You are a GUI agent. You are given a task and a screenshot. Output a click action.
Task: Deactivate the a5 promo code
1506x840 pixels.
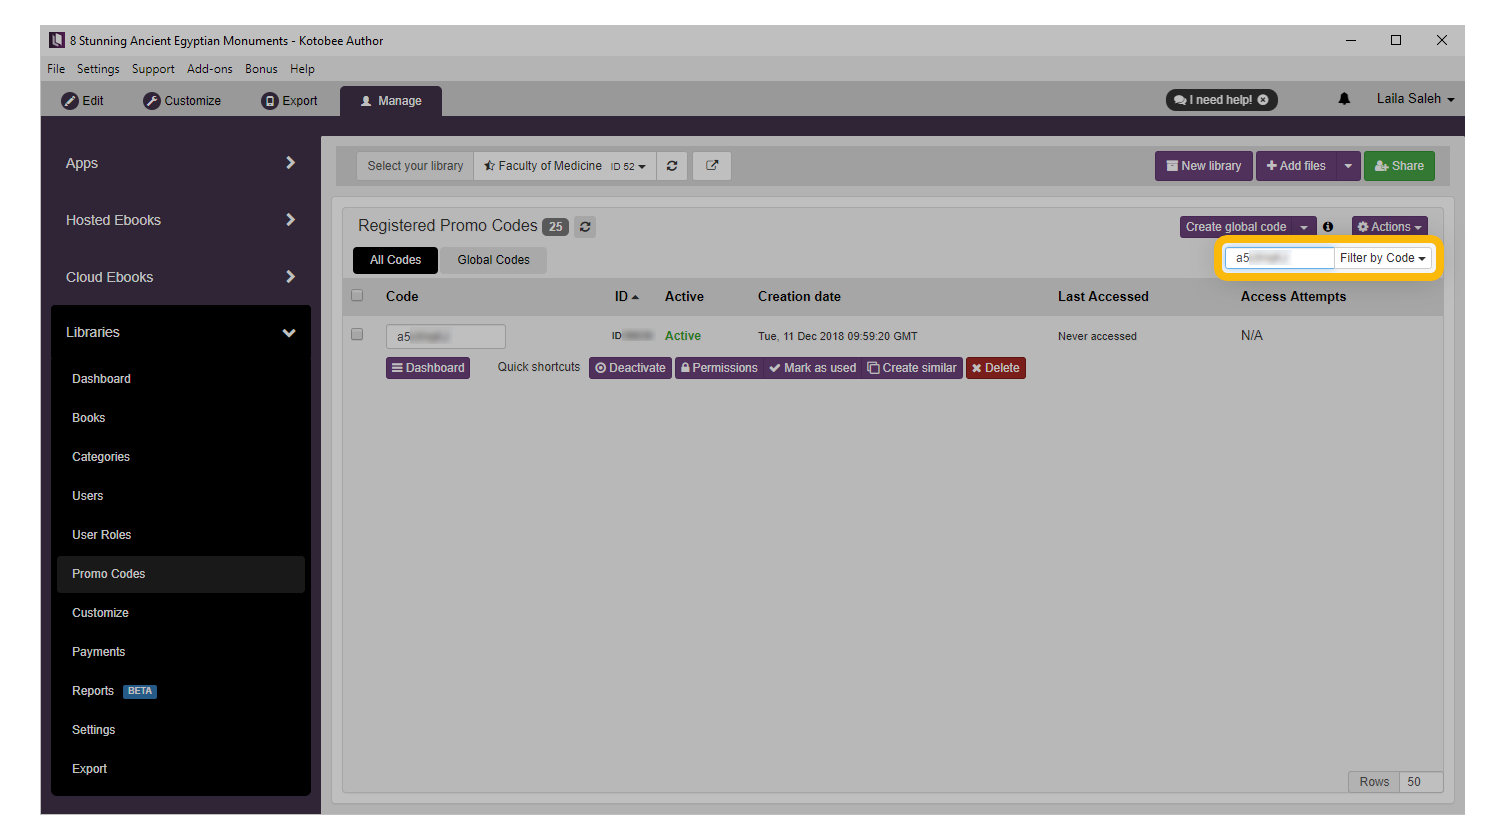point(630,368)
